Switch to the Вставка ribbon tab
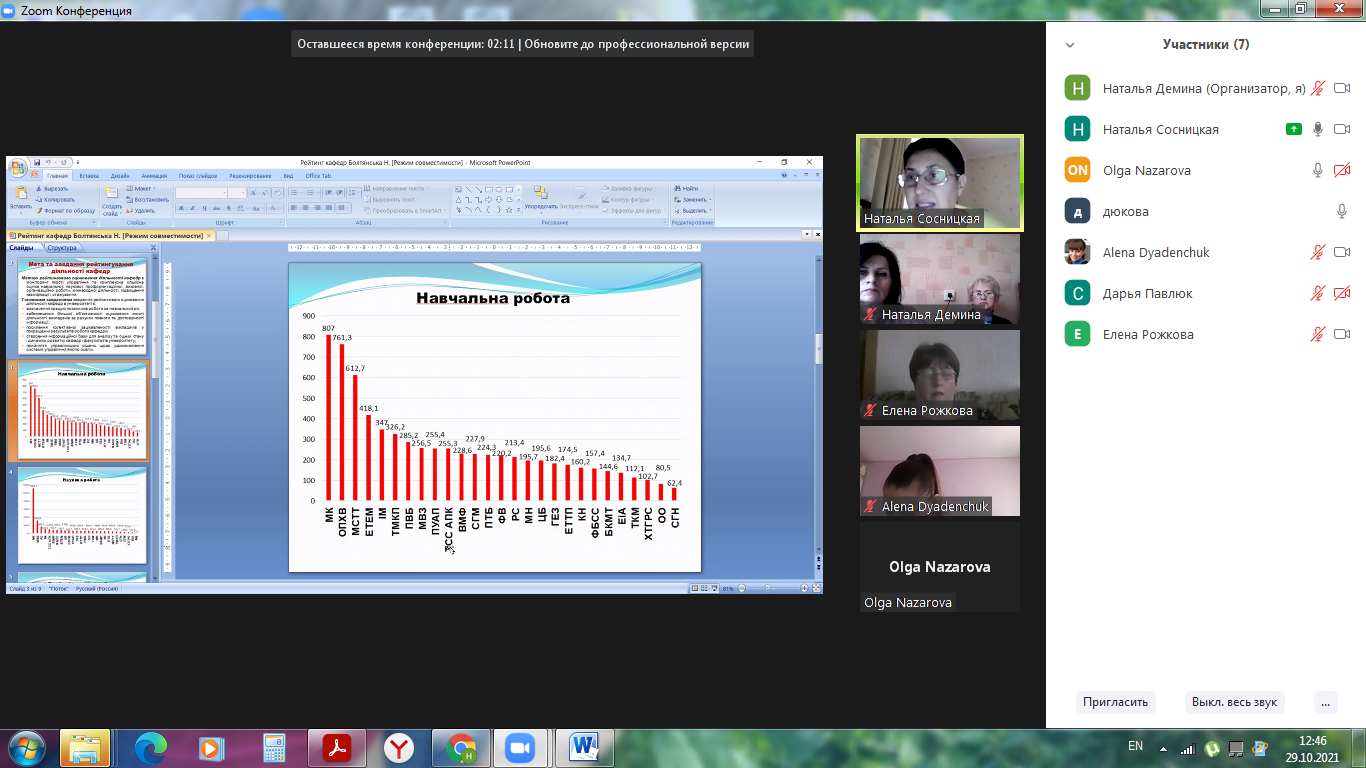The image size is (1366, 768). (x=89, y=175)
